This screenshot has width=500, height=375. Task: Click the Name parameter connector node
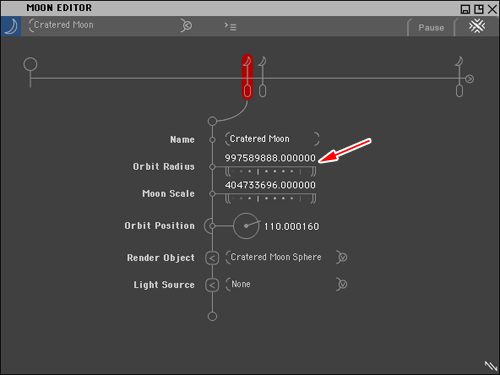212,140
